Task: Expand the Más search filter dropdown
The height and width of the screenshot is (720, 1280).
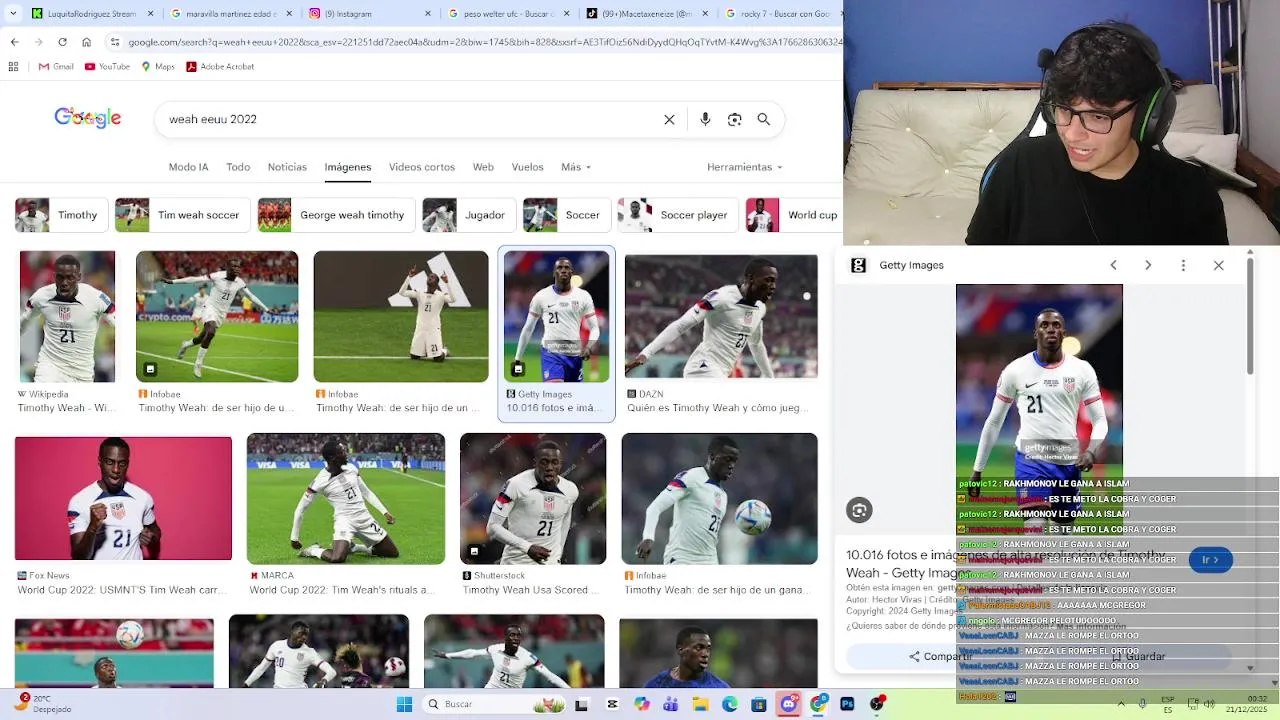Action: click(x=576, y=167)
